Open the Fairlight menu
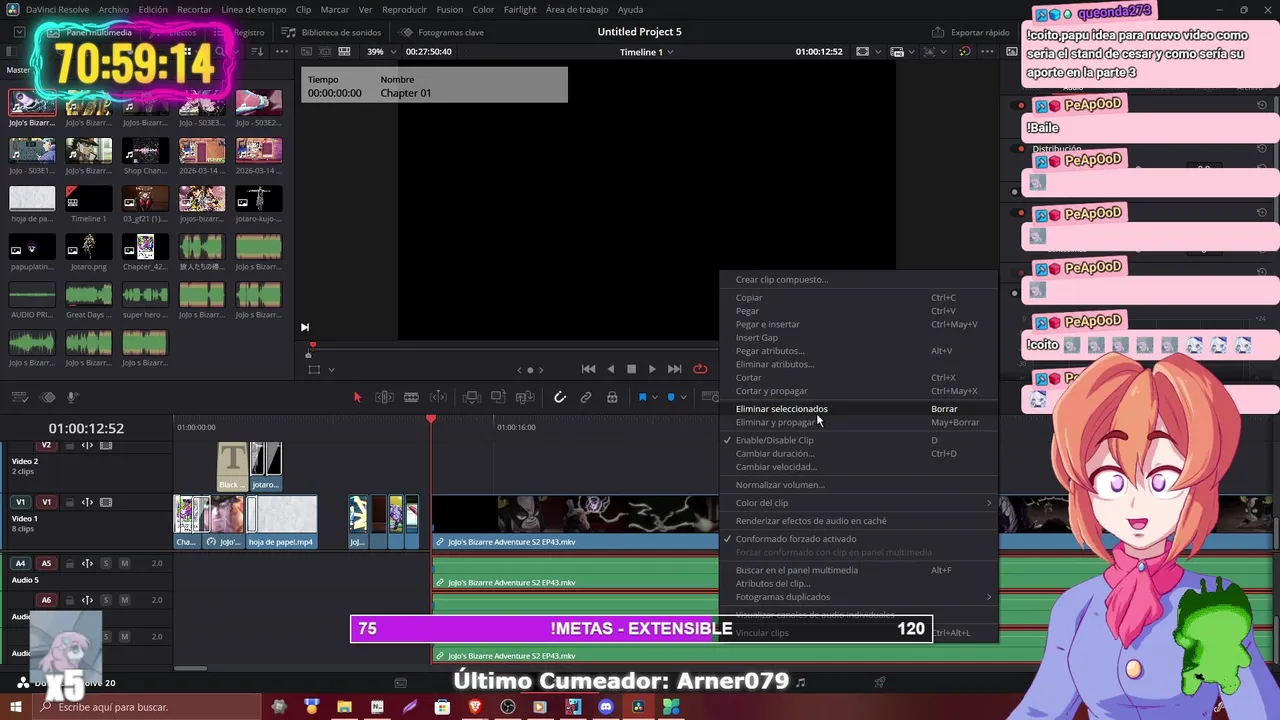 pyautogui.click(x=520, y=9)
